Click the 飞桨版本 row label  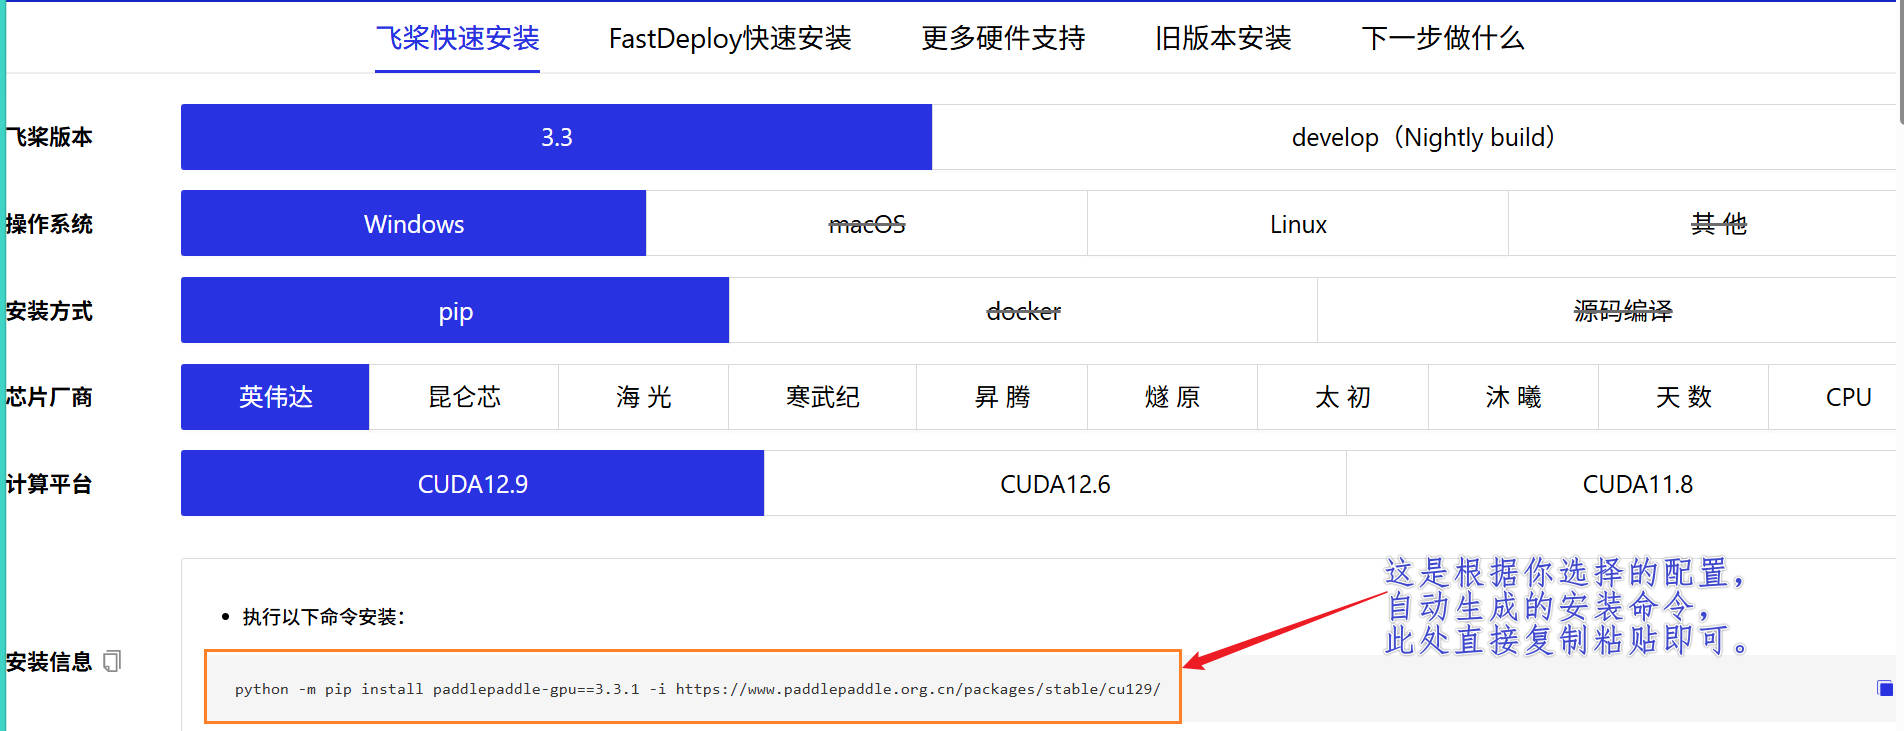[48, 137]
